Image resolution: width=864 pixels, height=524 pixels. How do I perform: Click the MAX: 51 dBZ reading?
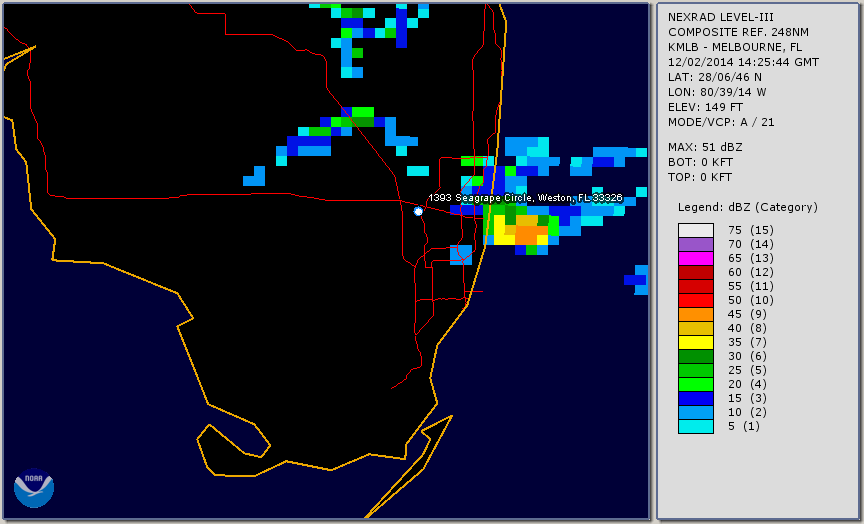click(705, 147)
